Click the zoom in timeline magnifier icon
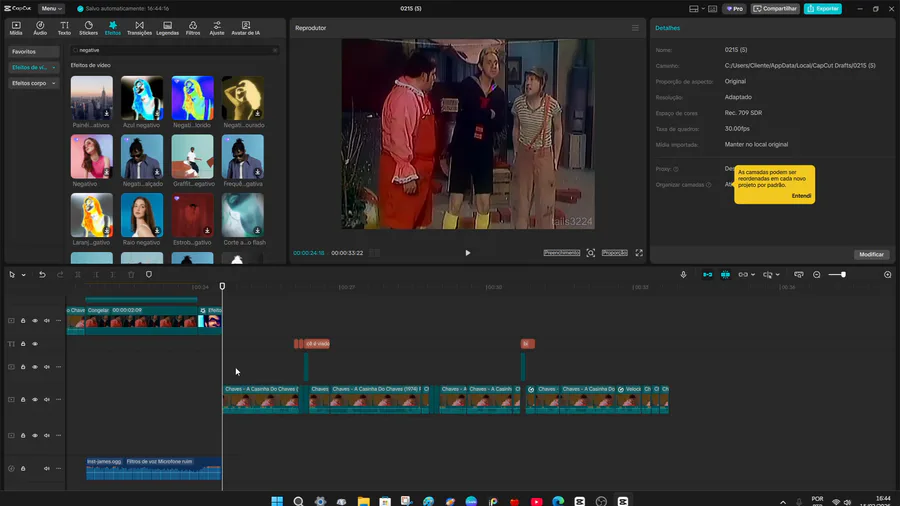 [887, 274]
